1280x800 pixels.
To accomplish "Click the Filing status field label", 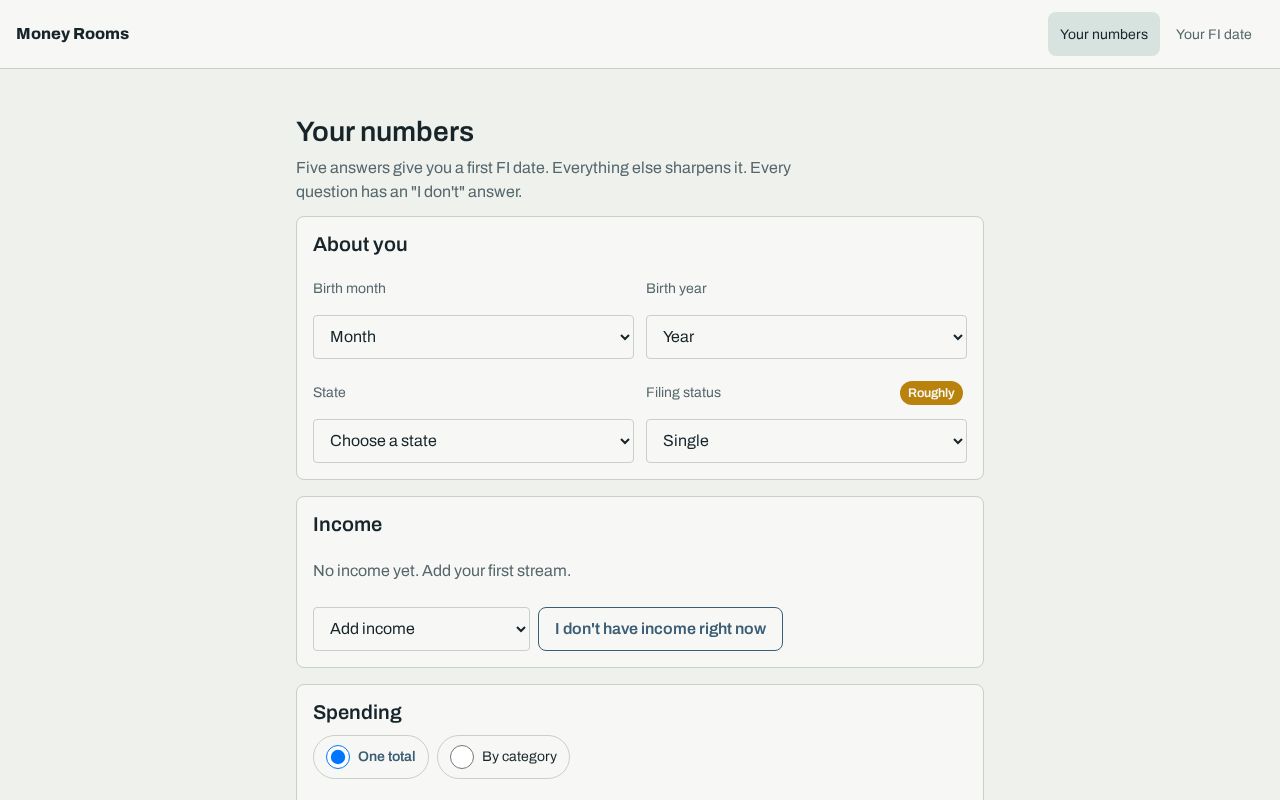I will point(683,393).
